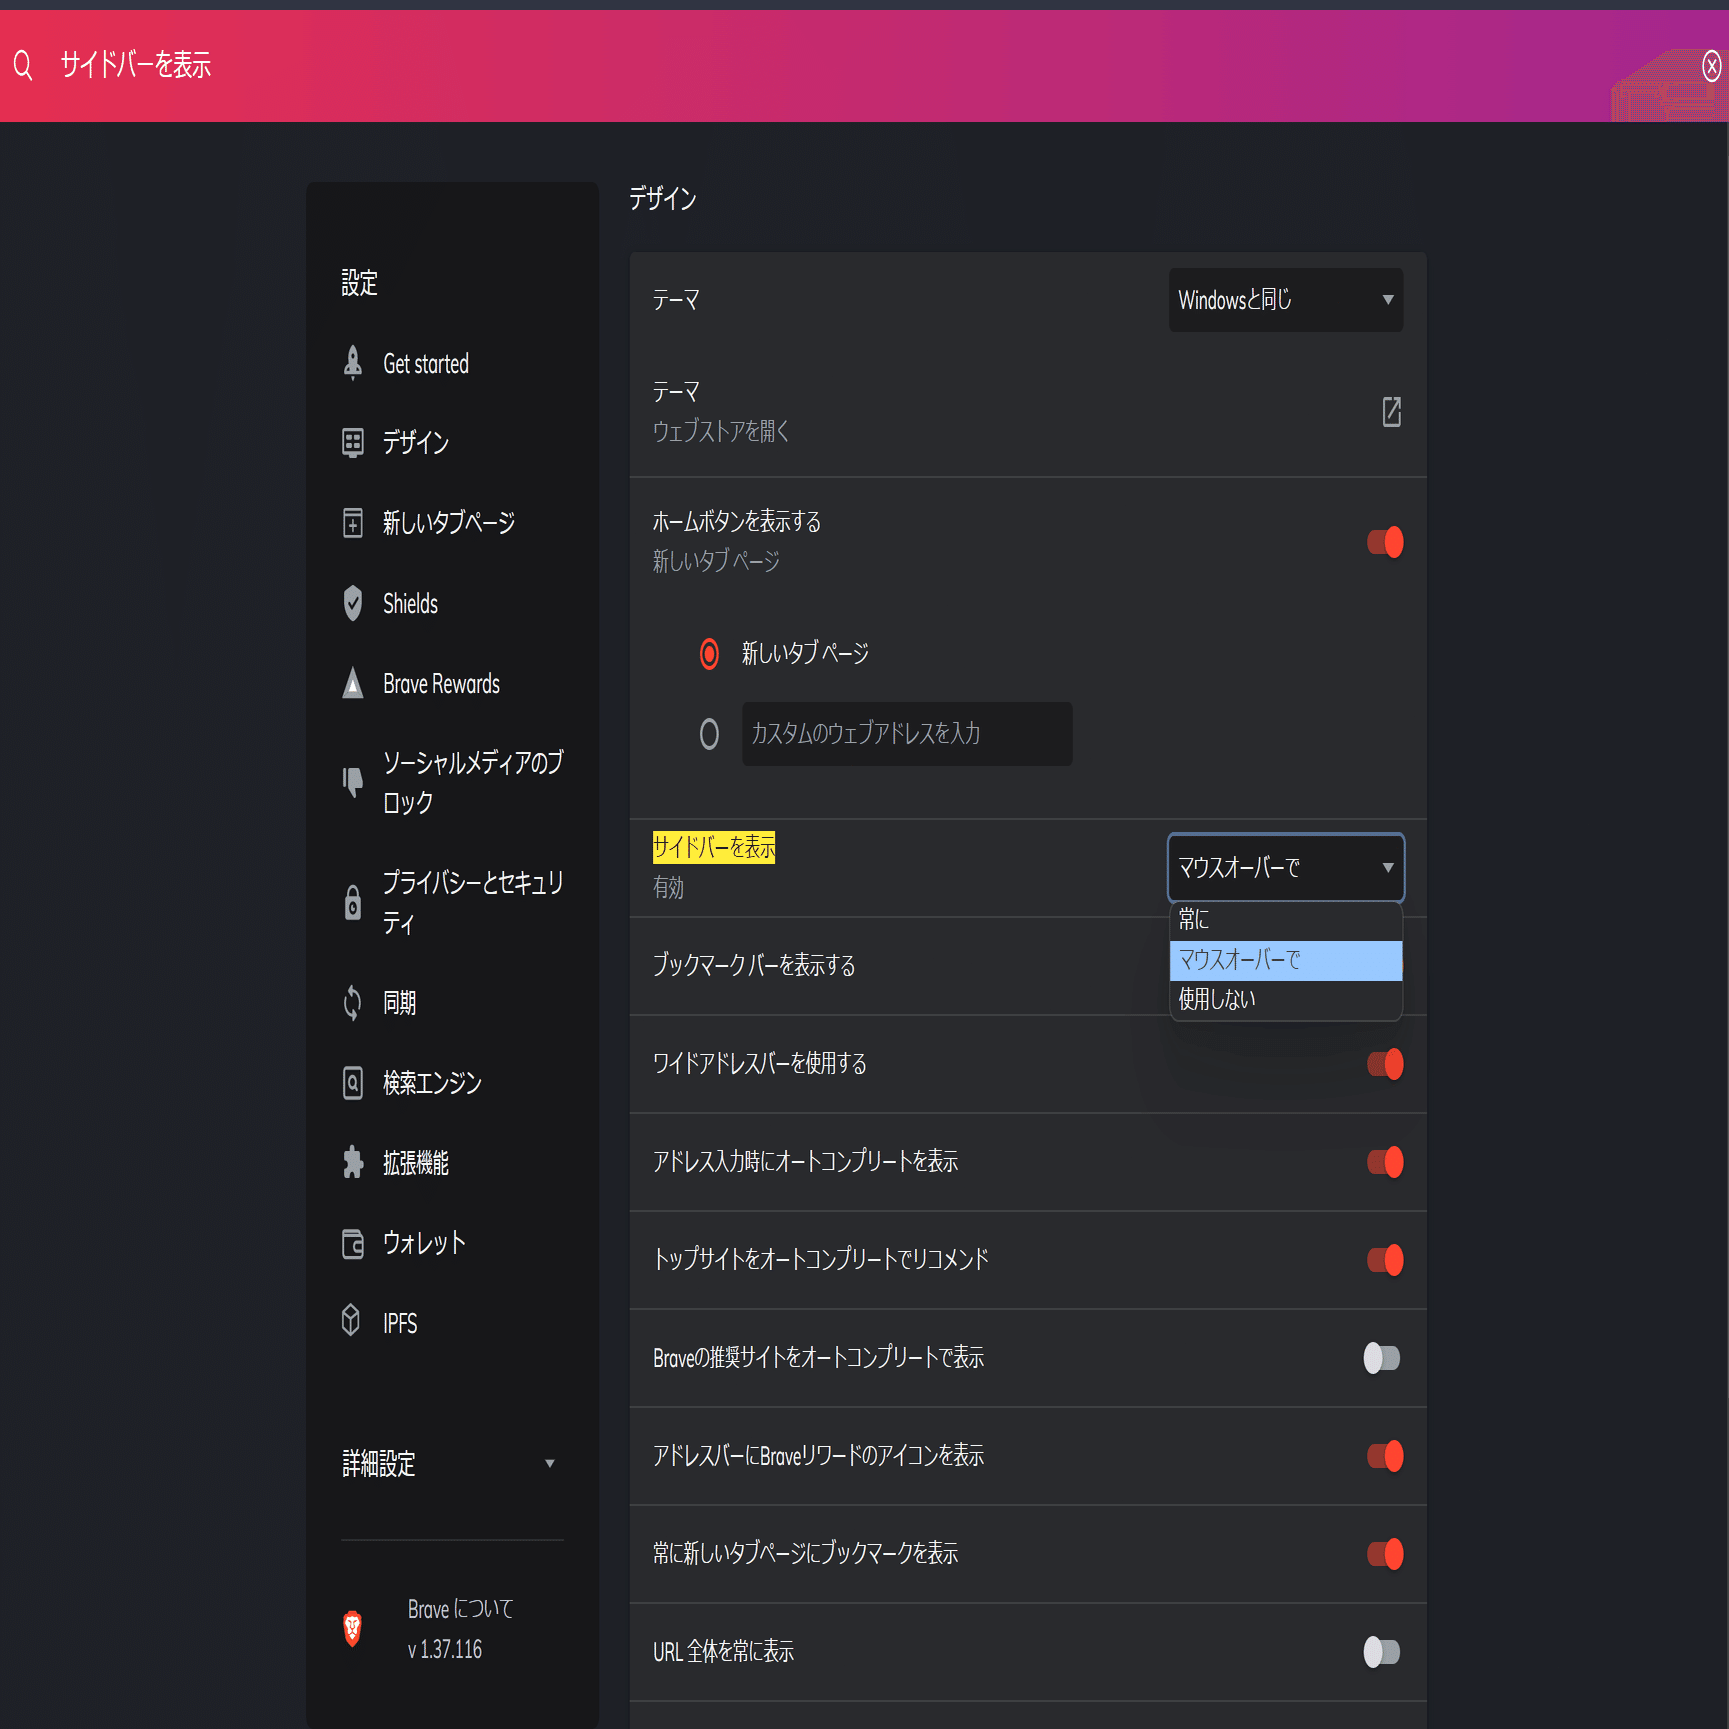Open the テーマ dropdown showing Windowsと同じ

[1286, 300]
